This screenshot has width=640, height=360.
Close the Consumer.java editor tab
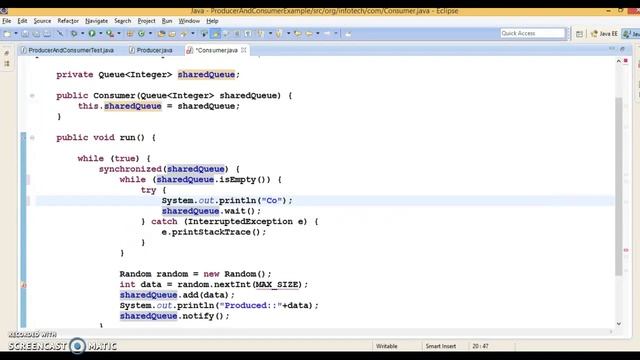pos(244,50)
